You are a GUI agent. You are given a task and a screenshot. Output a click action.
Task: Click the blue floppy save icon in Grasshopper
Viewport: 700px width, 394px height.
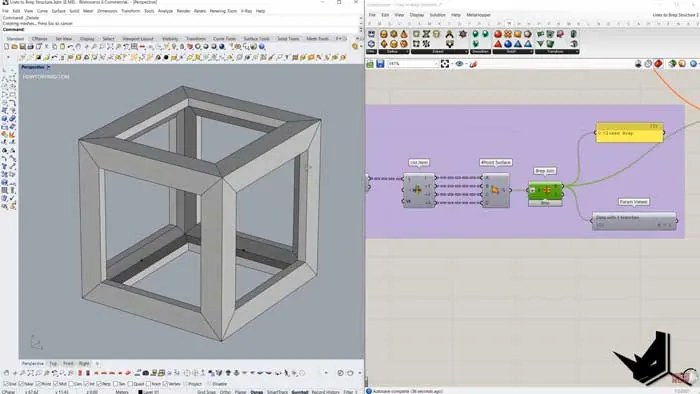pos(380,64)
